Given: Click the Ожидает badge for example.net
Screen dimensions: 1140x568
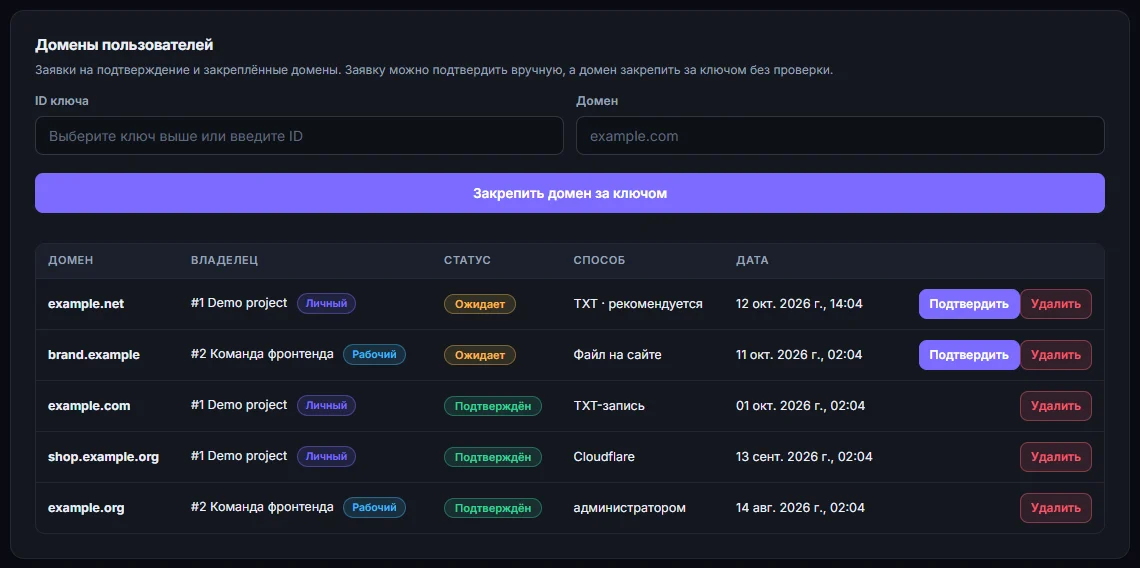Looking at the screenshot, I should [x=480, y=304].
